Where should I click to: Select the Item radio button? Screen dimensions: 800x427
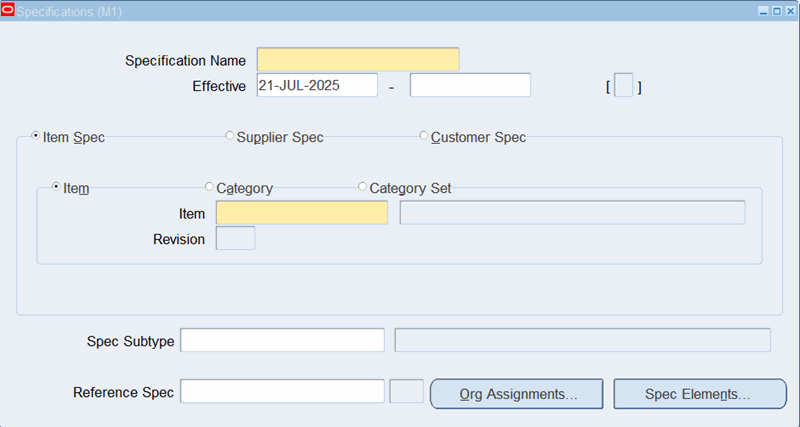[57, 187]
